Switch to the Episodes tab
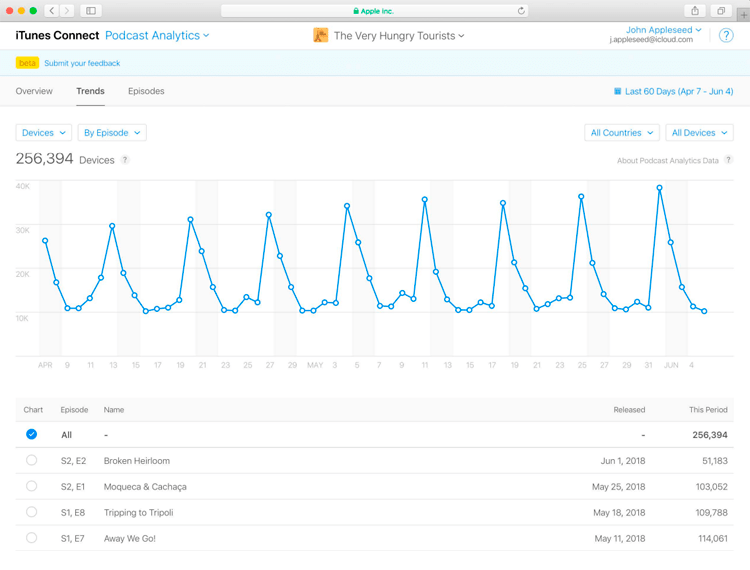Viewport: 750px width, 570px height. 146,91
